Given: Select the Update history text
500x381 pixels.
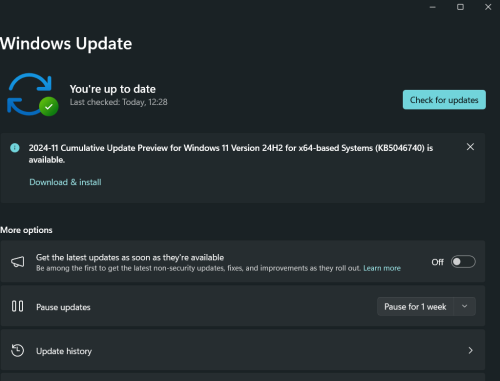Looking at the screenshot, I should [x=64, y=351].
